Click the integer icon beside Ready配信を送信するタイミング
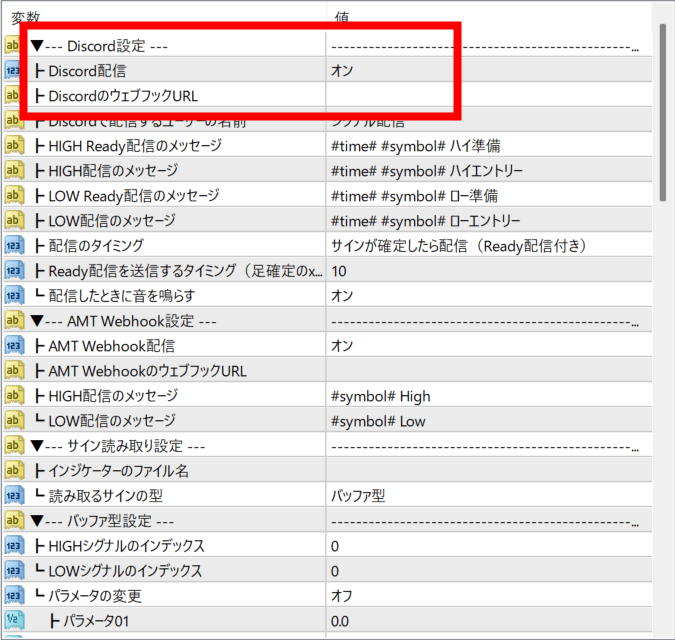Viewport: 675px width, 640px height. 14,270
